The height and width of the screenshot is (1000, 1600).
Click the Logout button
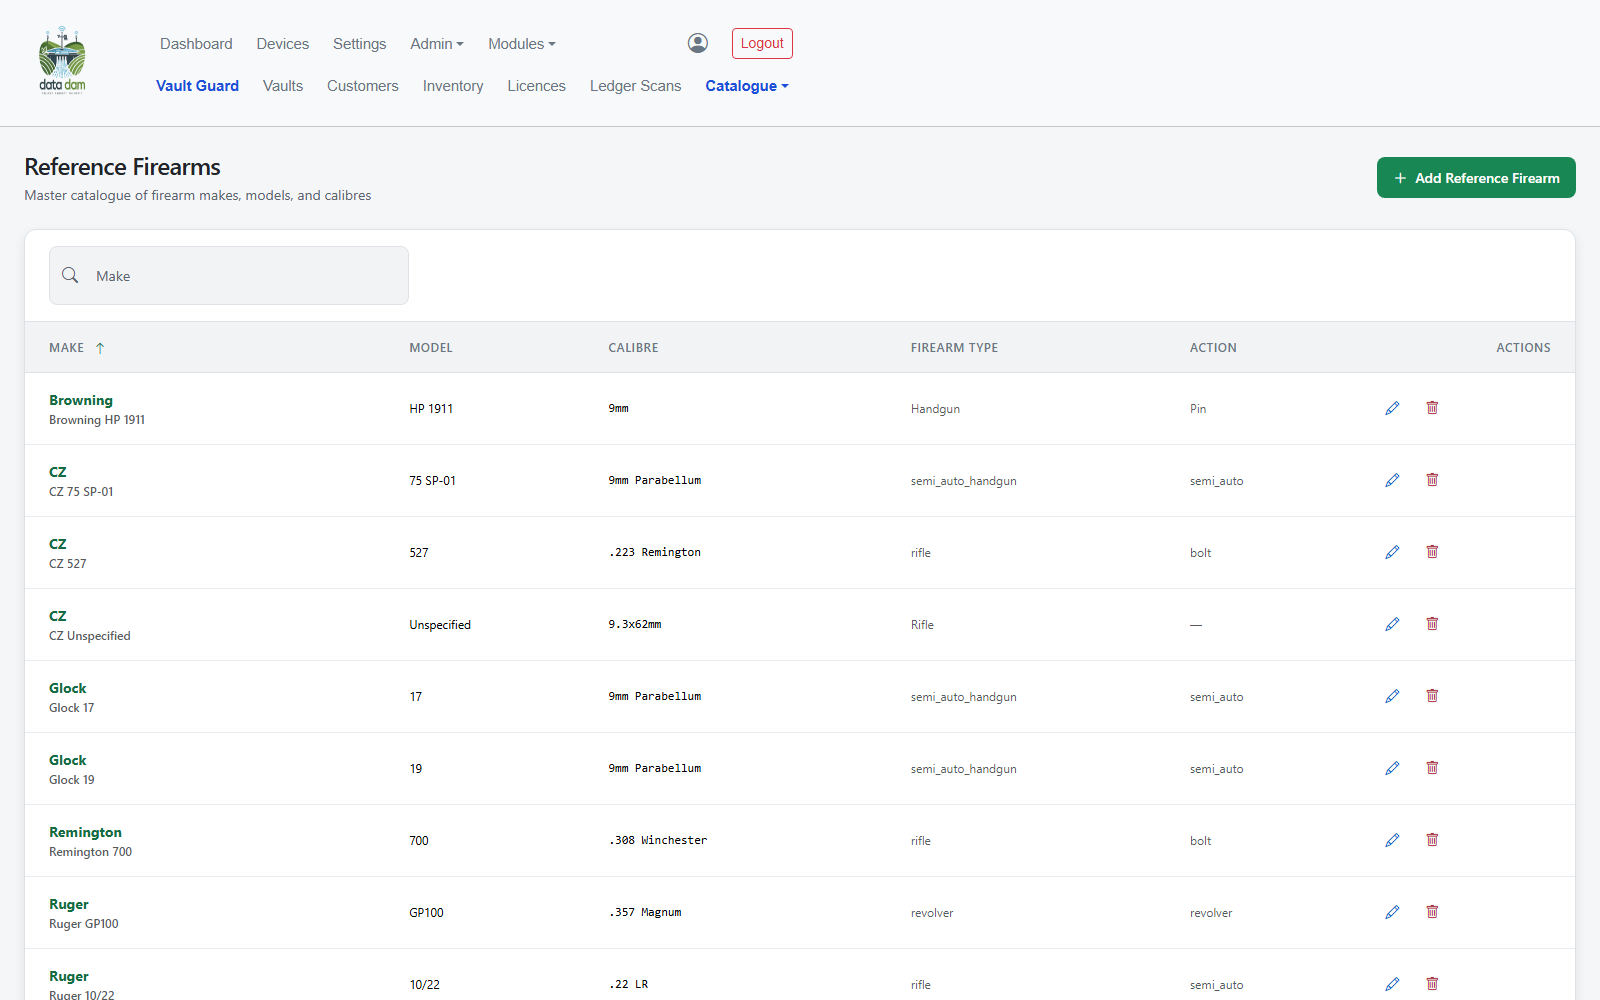[762, 44]
